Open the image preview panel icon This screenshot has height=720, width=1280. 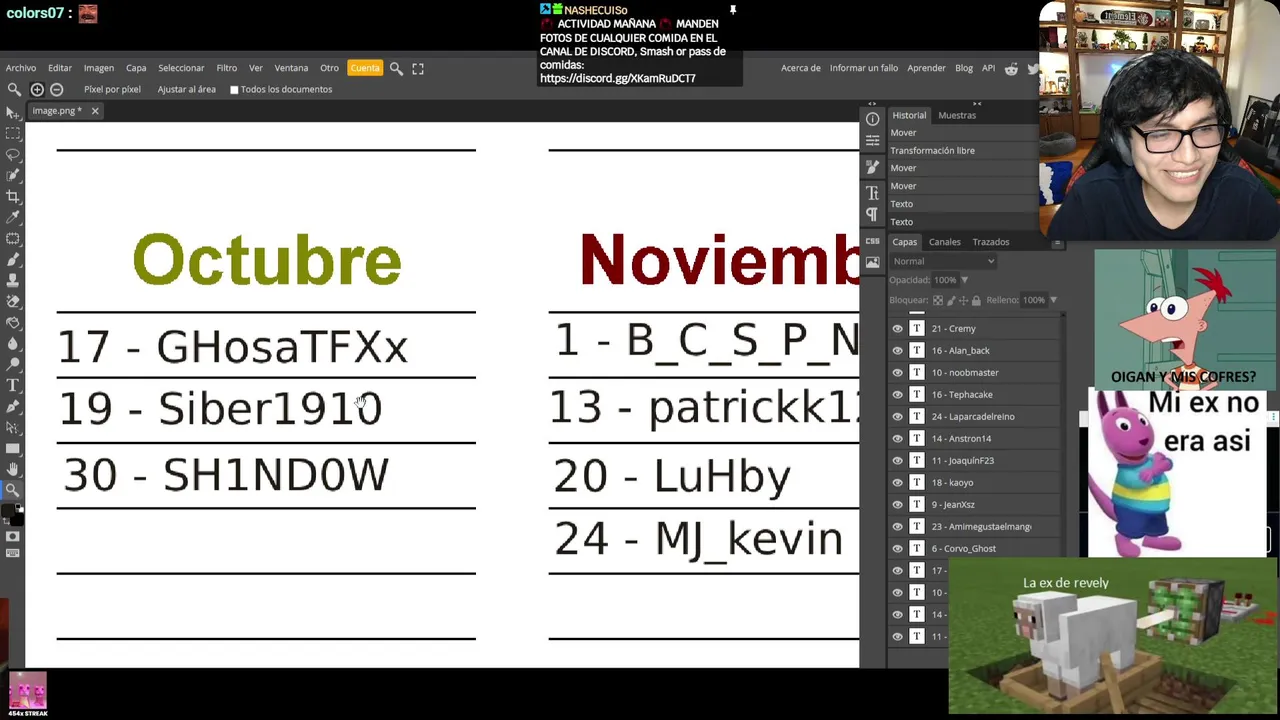[872, 262]
